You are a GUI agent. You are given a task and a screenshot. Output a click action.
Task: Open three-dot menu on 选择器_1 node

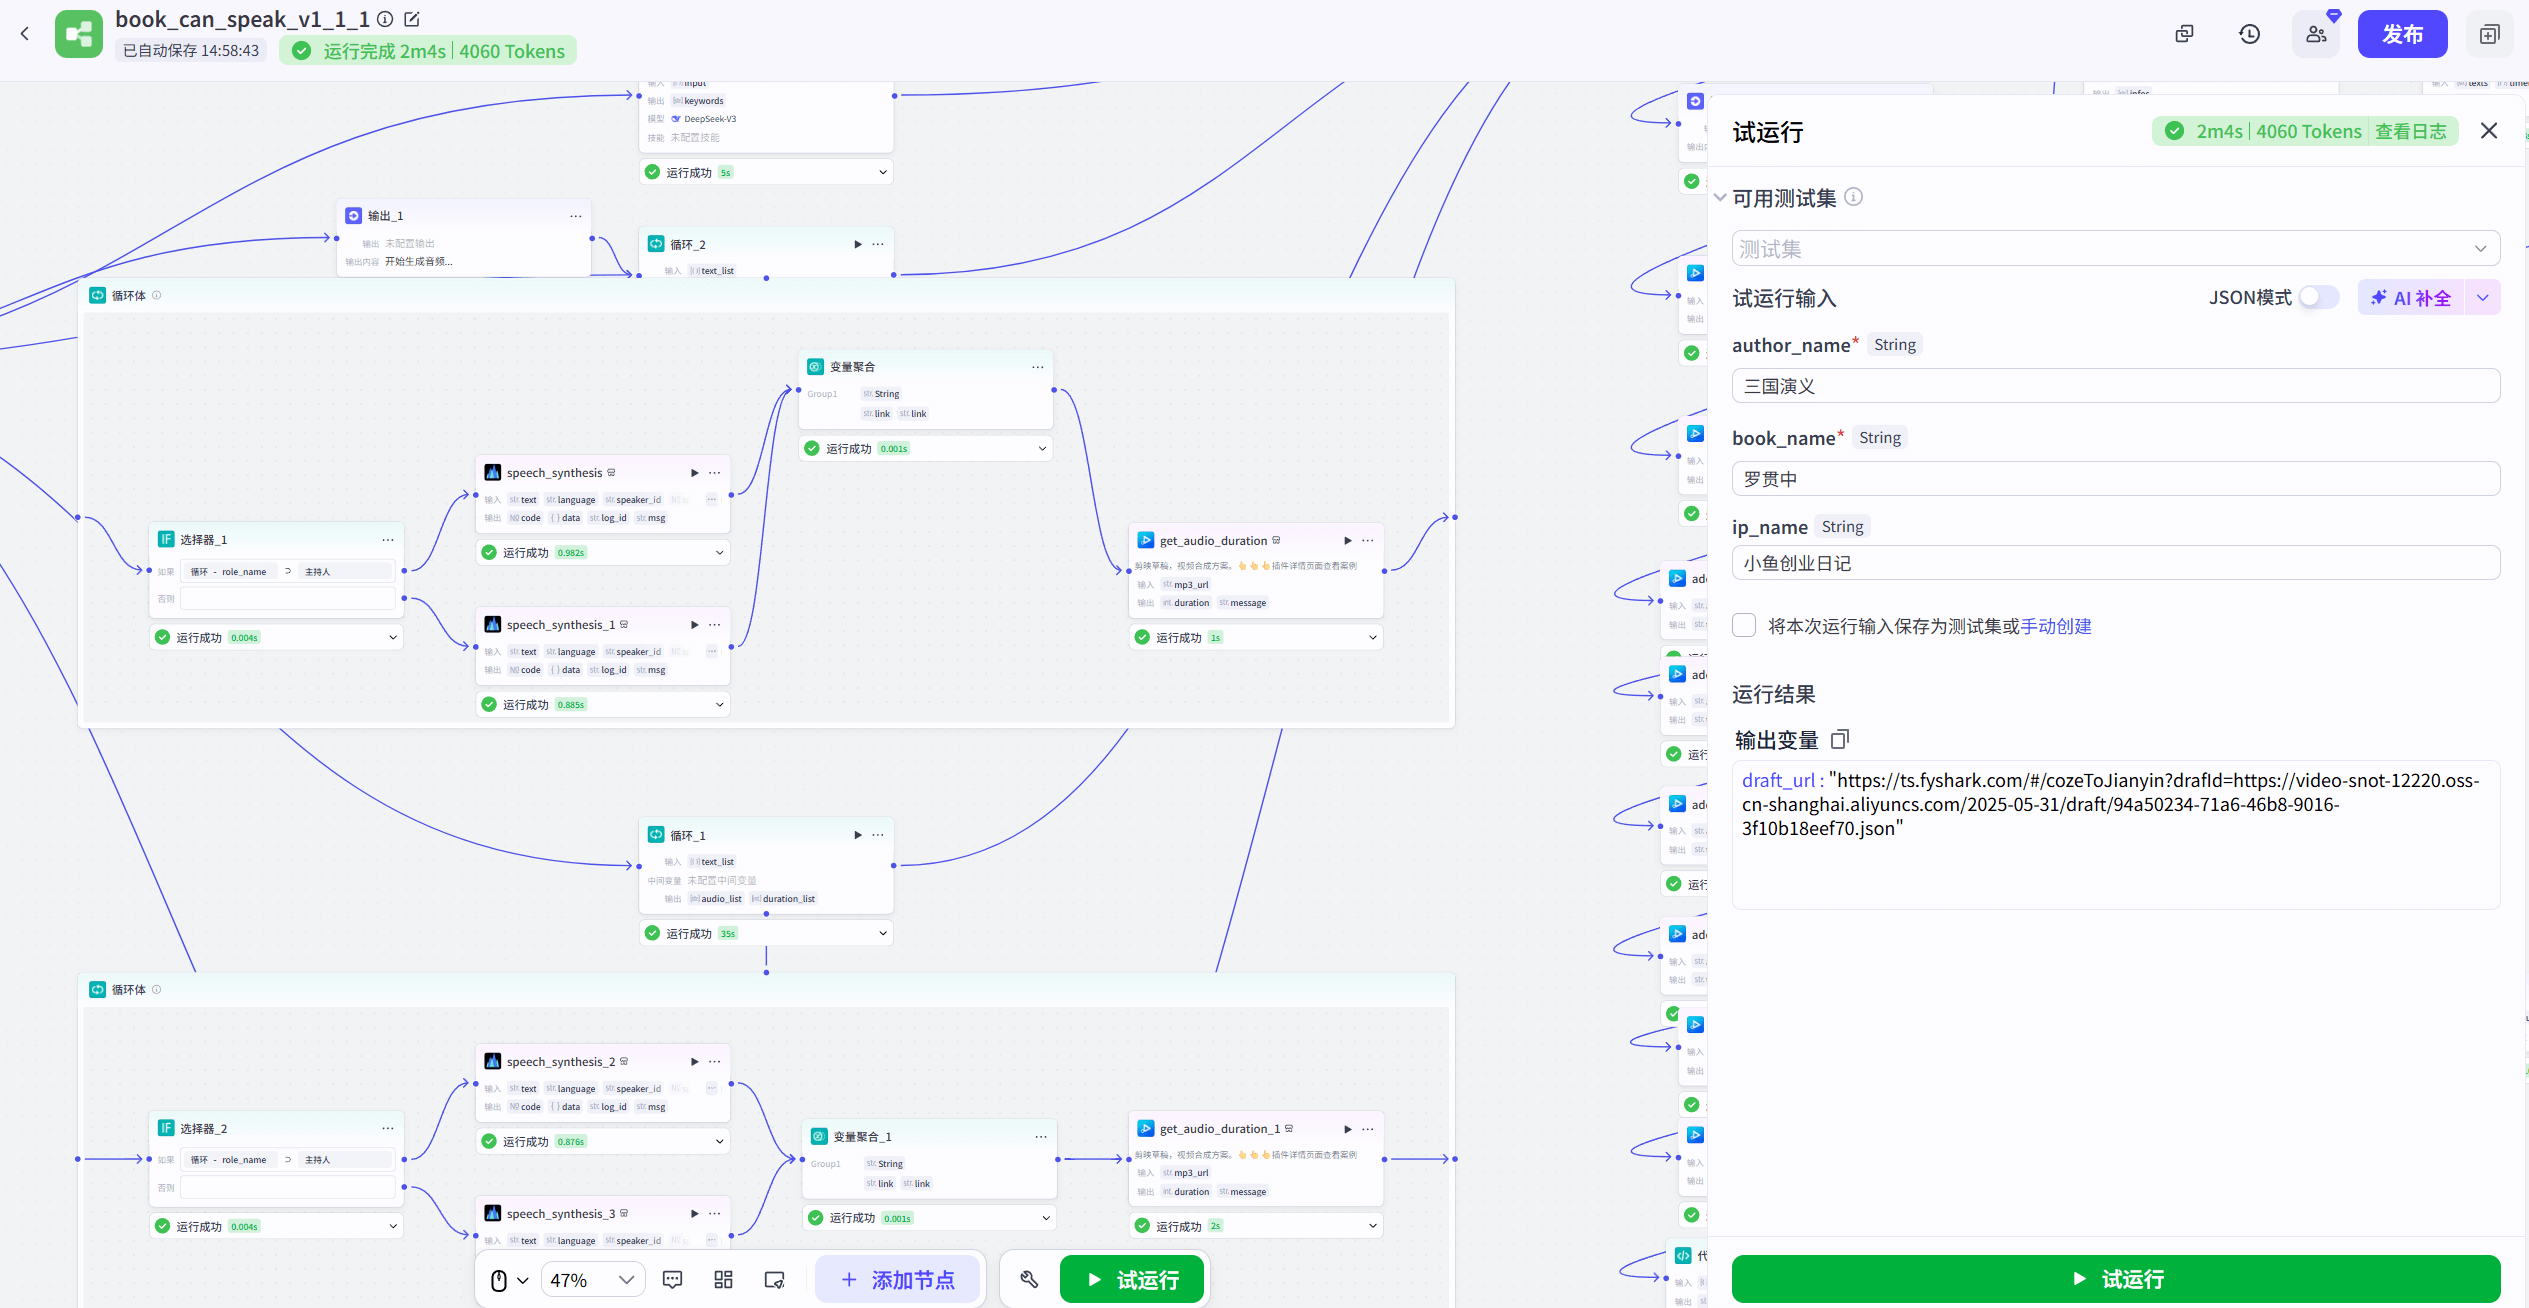tap(387, 540)
